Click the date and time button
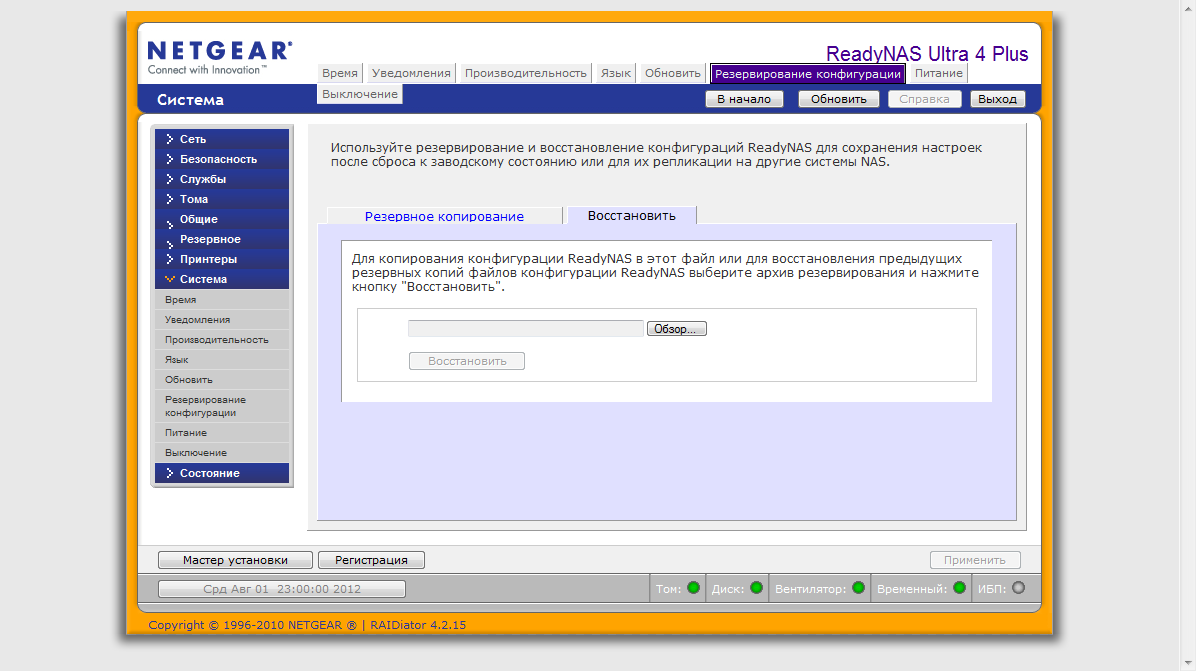This screenshot has height=671, width=1196. point(281,589)
